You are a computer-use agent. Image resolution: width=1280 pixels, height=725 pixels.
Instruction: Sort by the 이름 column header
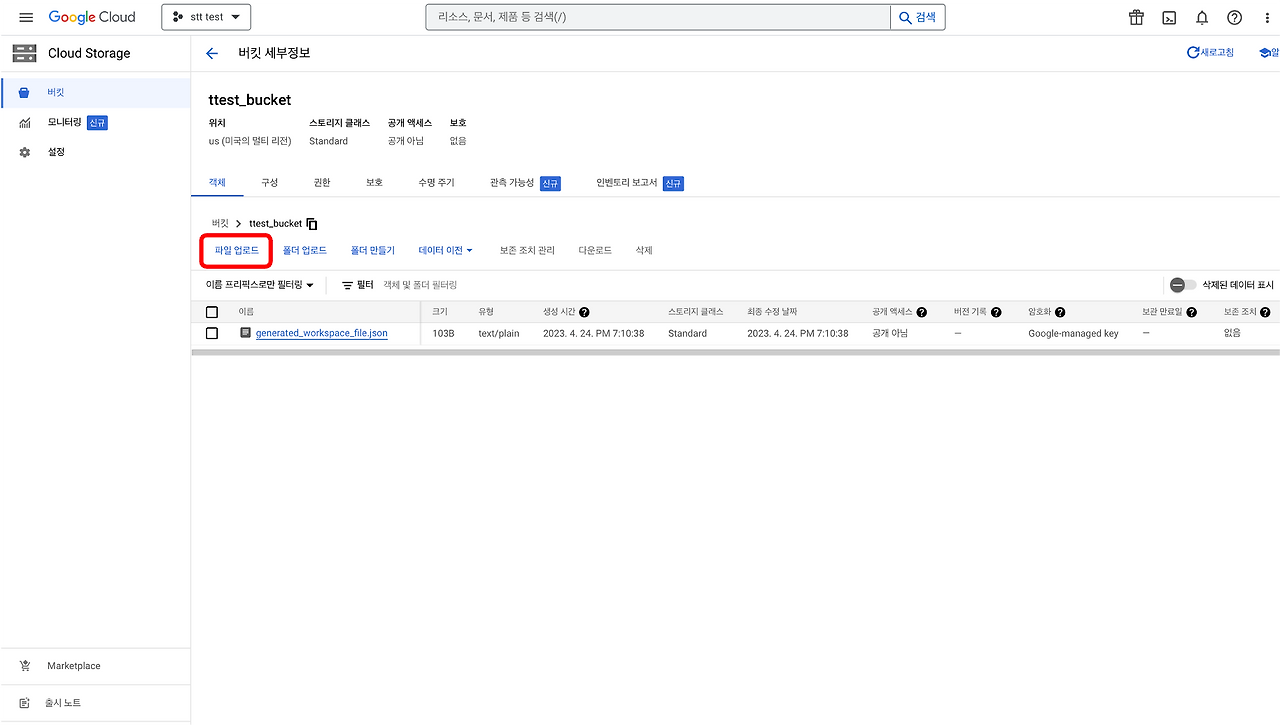pos(246,312)
